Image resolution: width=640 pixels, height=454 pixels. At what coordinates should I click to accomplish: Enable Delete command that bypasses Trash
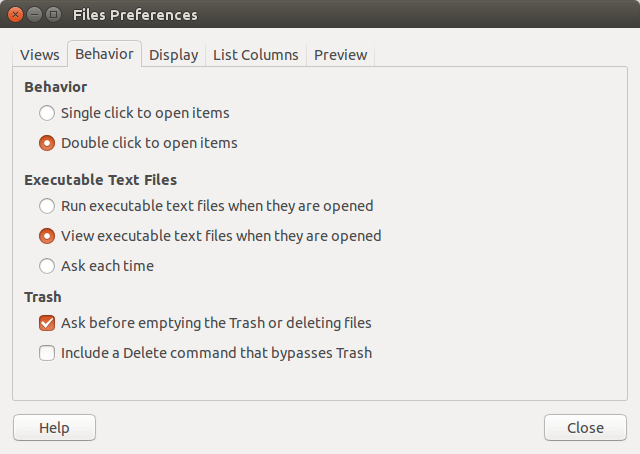(x=47, y=353)
